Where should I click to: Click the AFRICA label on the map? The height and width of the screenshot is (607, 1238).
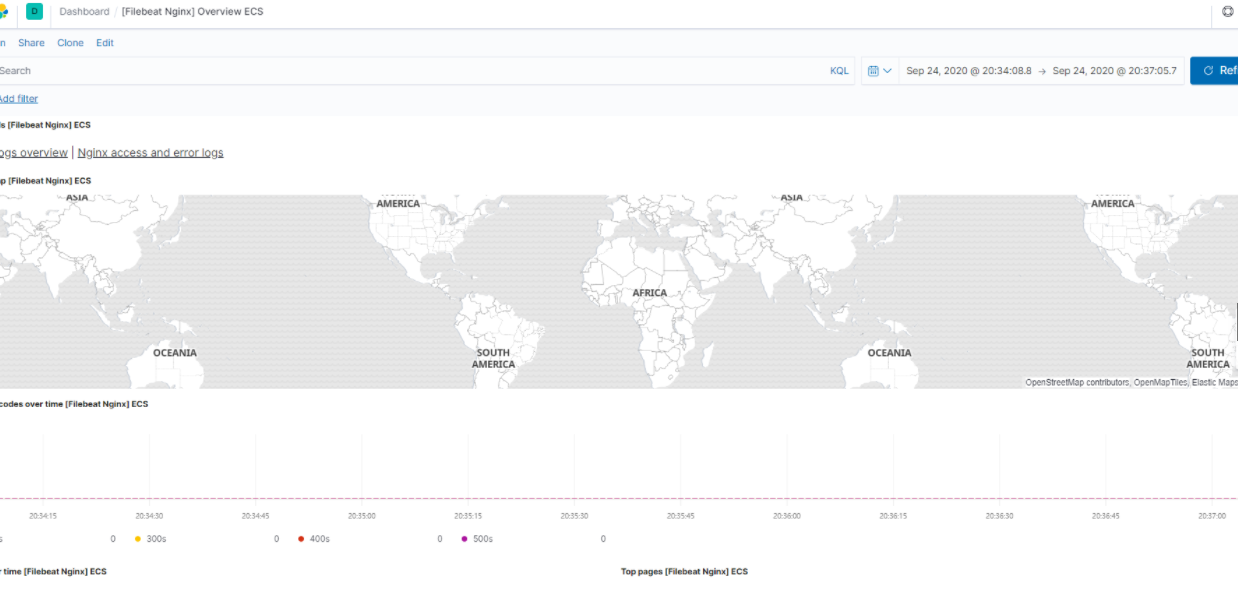650,293
